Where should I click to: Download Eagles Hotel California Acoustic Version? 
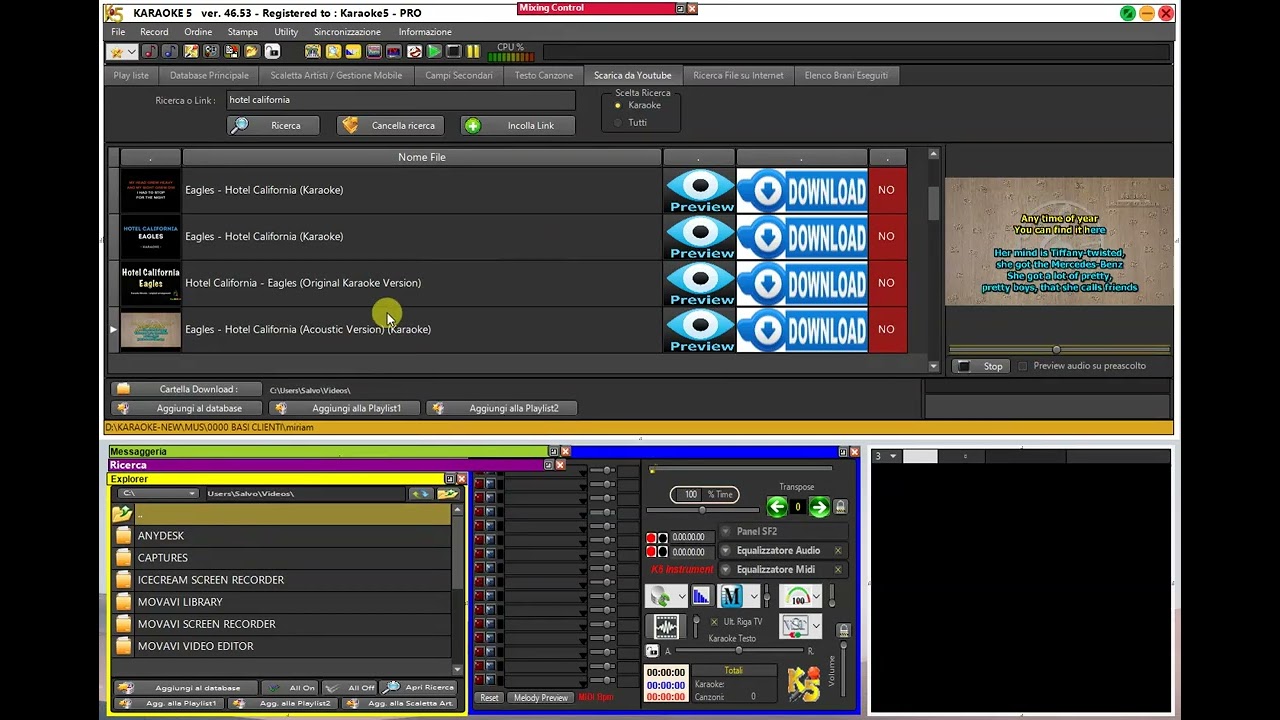click(802, 329)
